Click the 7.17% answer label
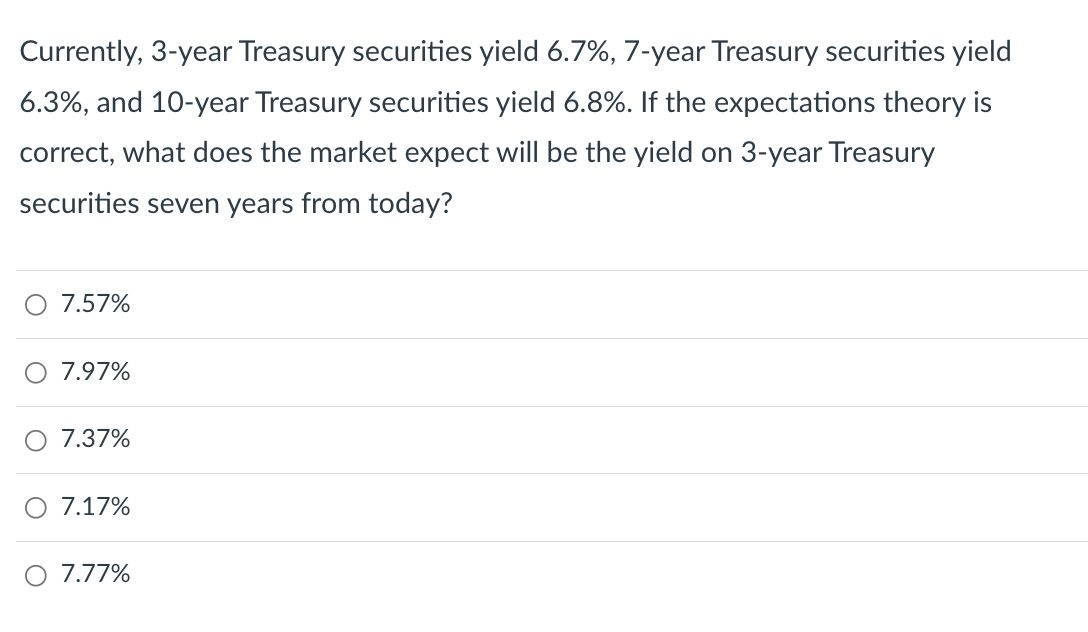The height and width of the screenshot is (632, 1088). (94, 507)
